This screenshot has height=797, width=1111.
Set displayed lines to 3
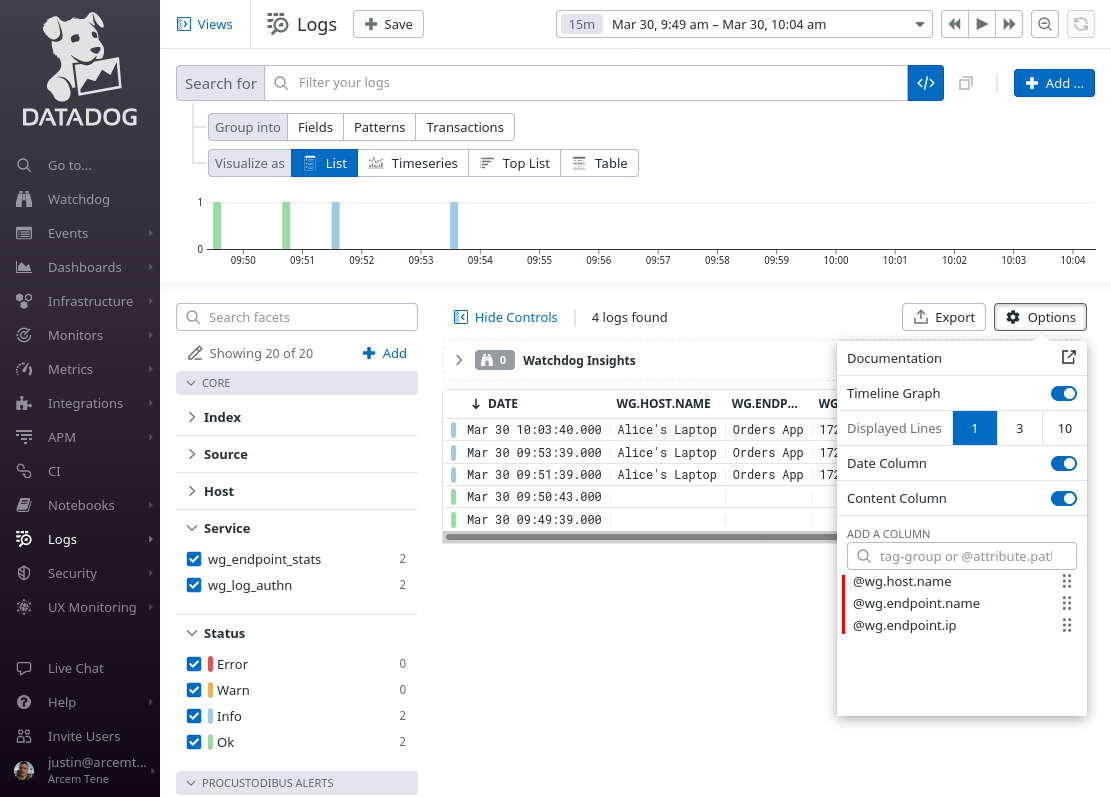point(1020,428)
